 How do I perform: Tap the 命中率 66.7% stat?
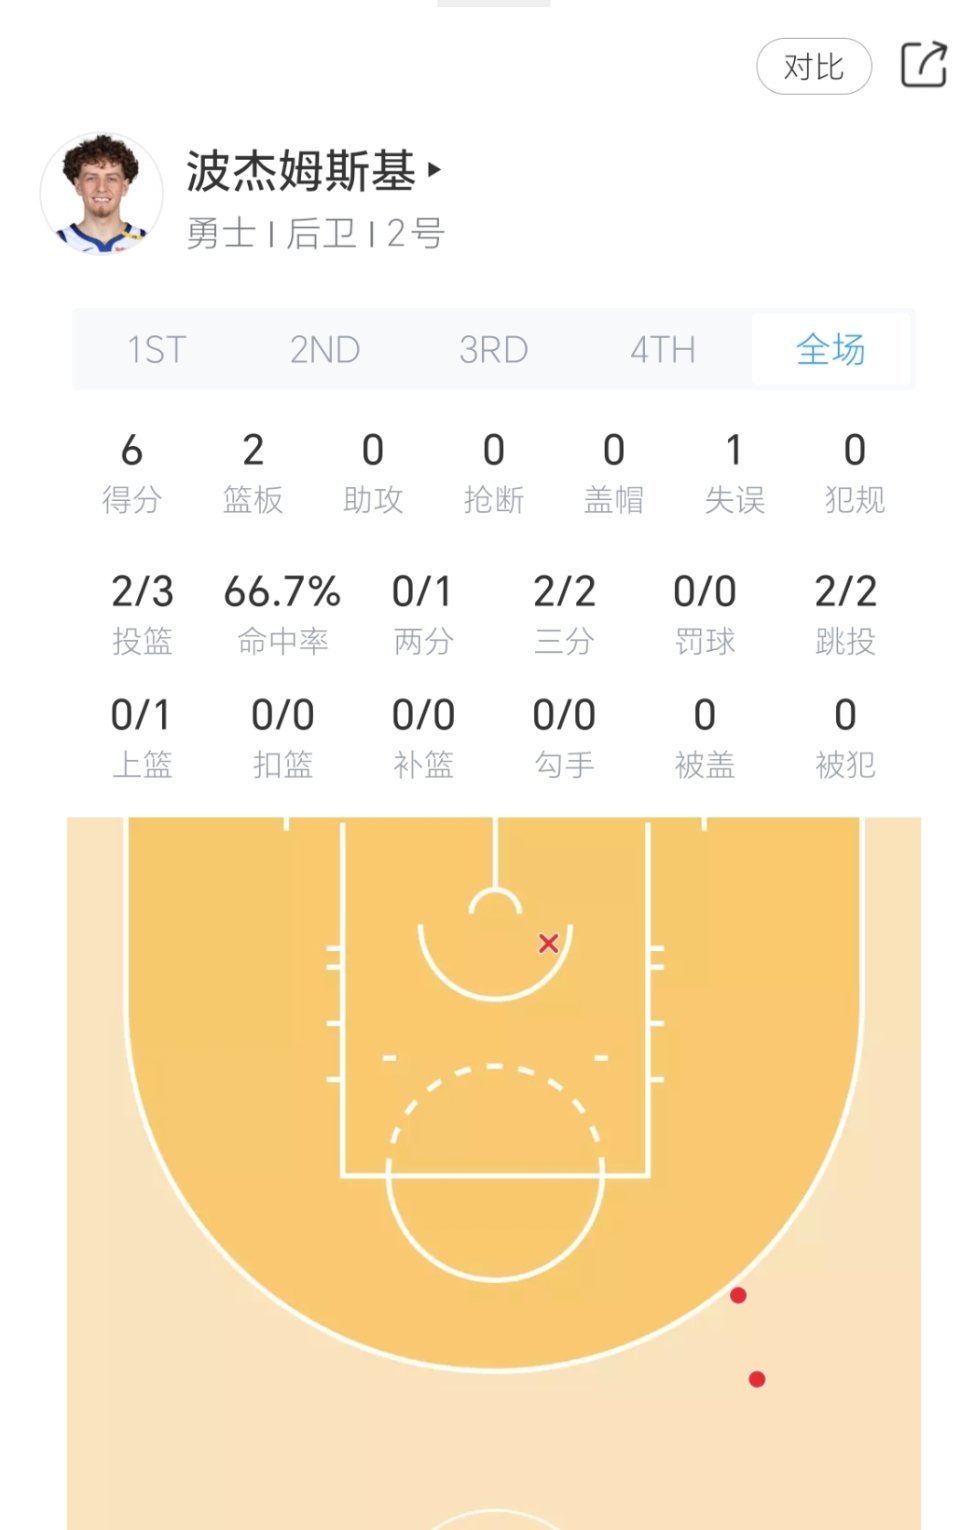(x=282, y=614)
